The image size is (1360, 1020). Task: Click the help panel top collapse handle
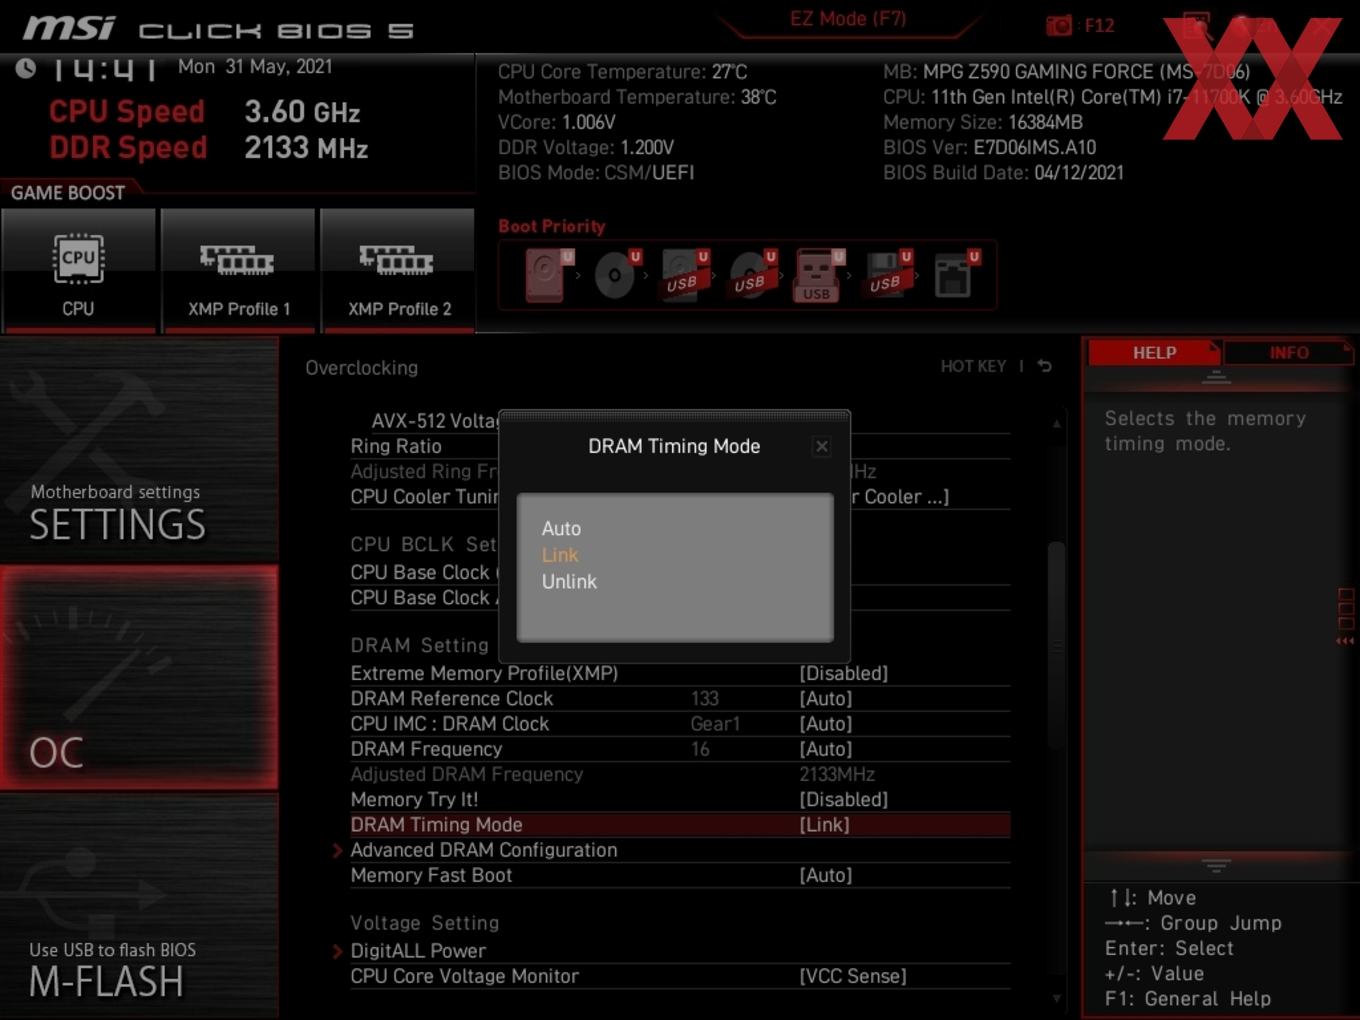[x=1216, y=377]
